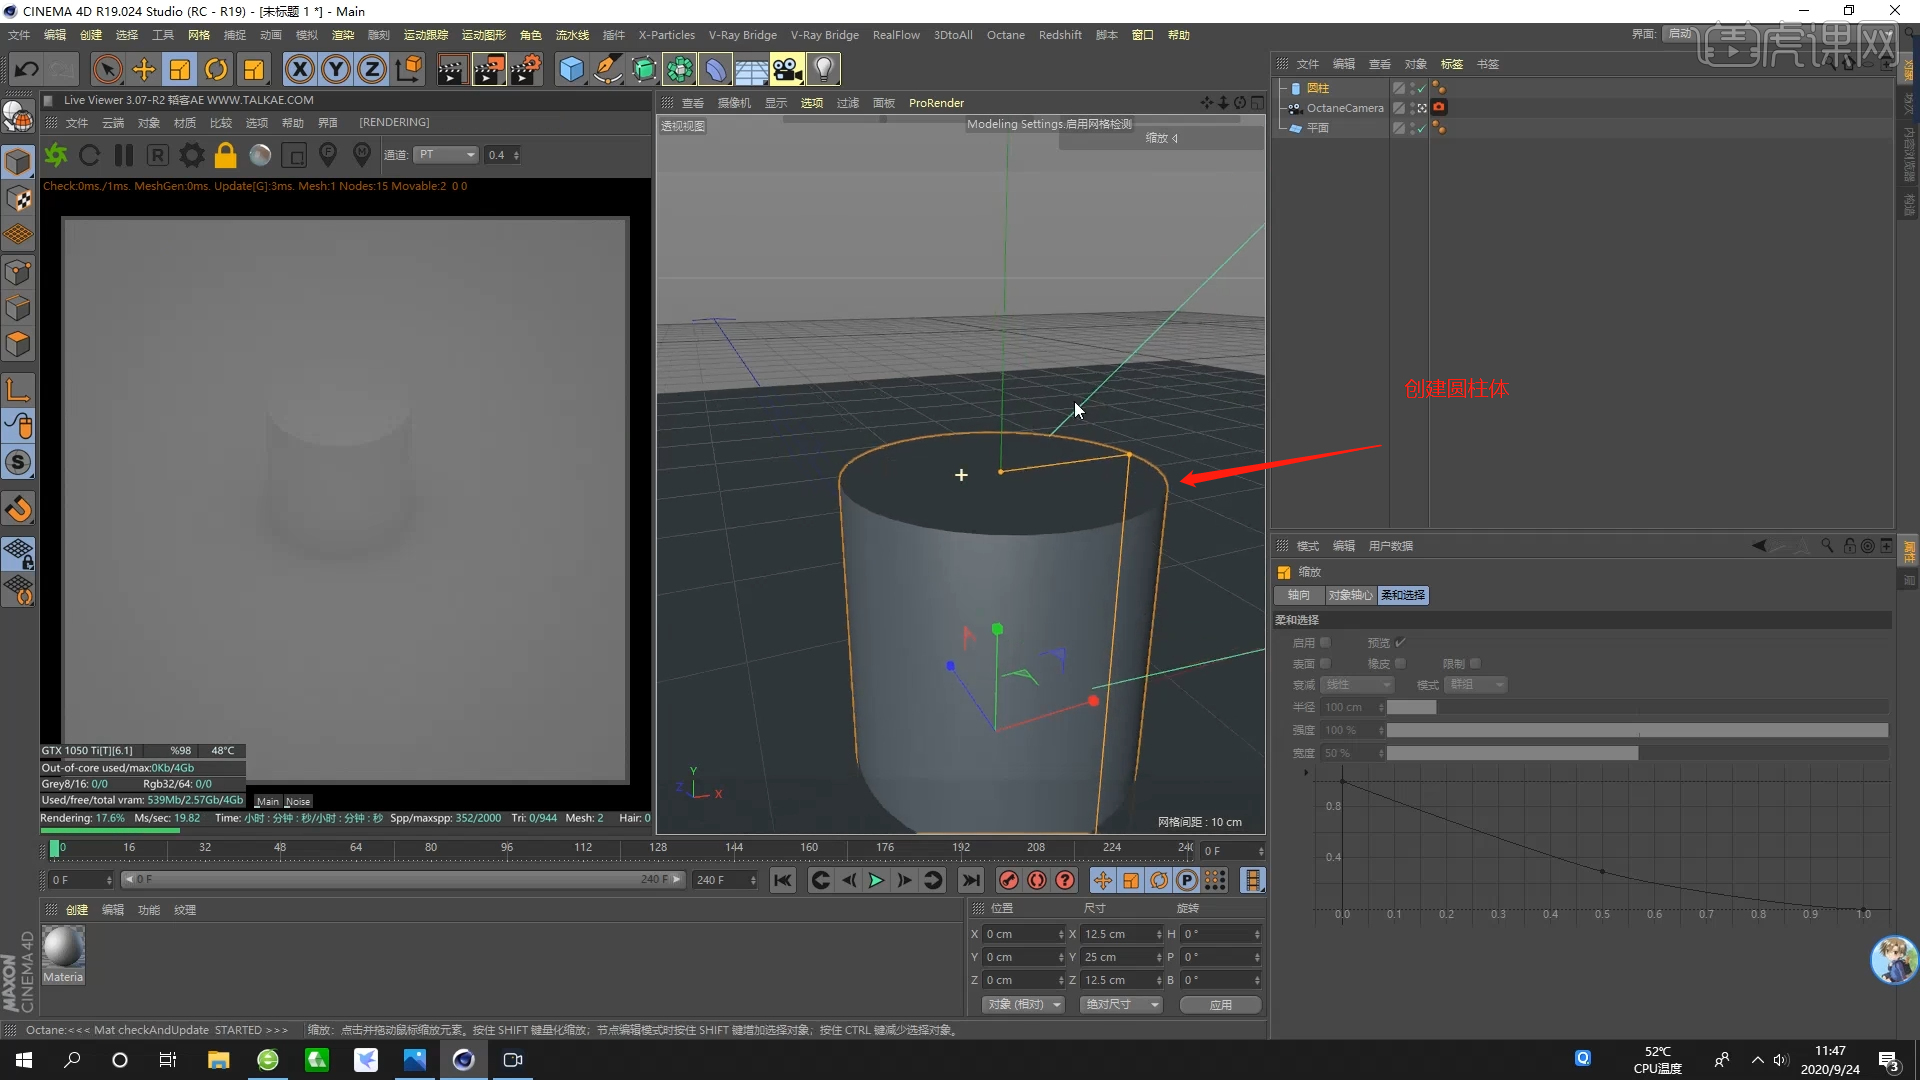Click Render to Picture Viewer icon
Viewport: 1920px width, 1080px height.
click(488, 69)
